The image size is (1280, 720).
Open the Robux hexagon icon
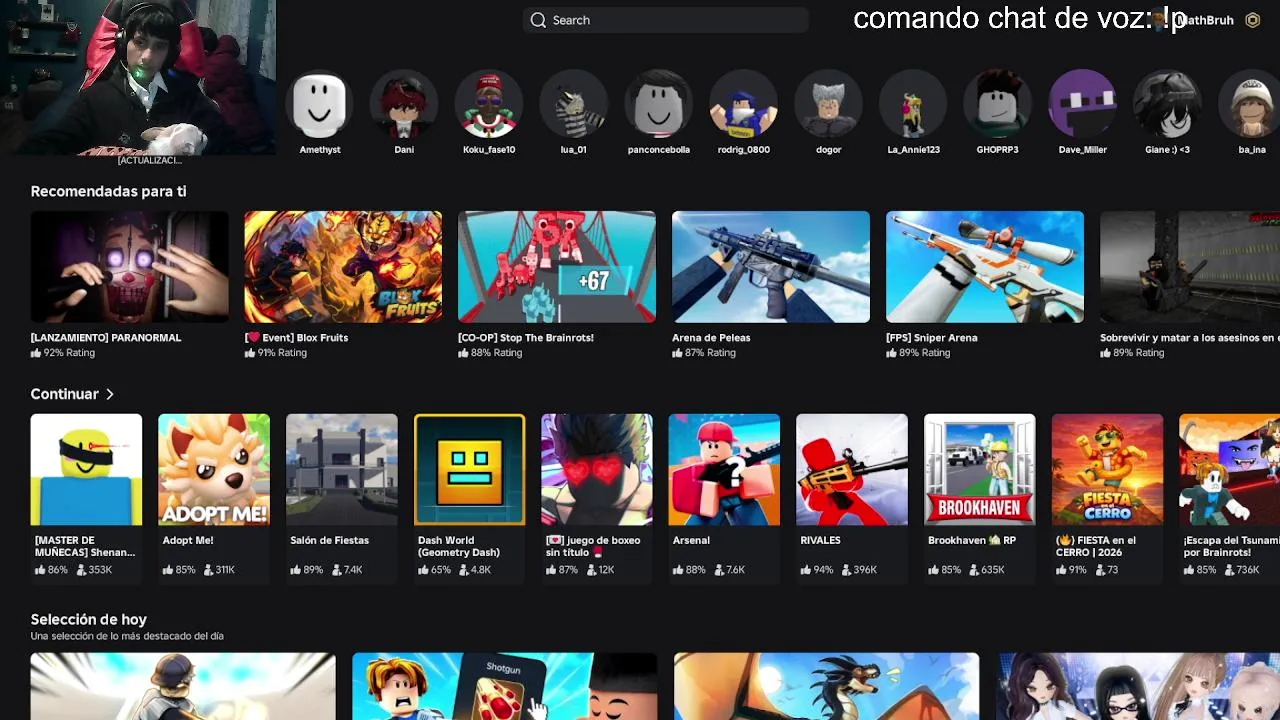point(1252,20)
